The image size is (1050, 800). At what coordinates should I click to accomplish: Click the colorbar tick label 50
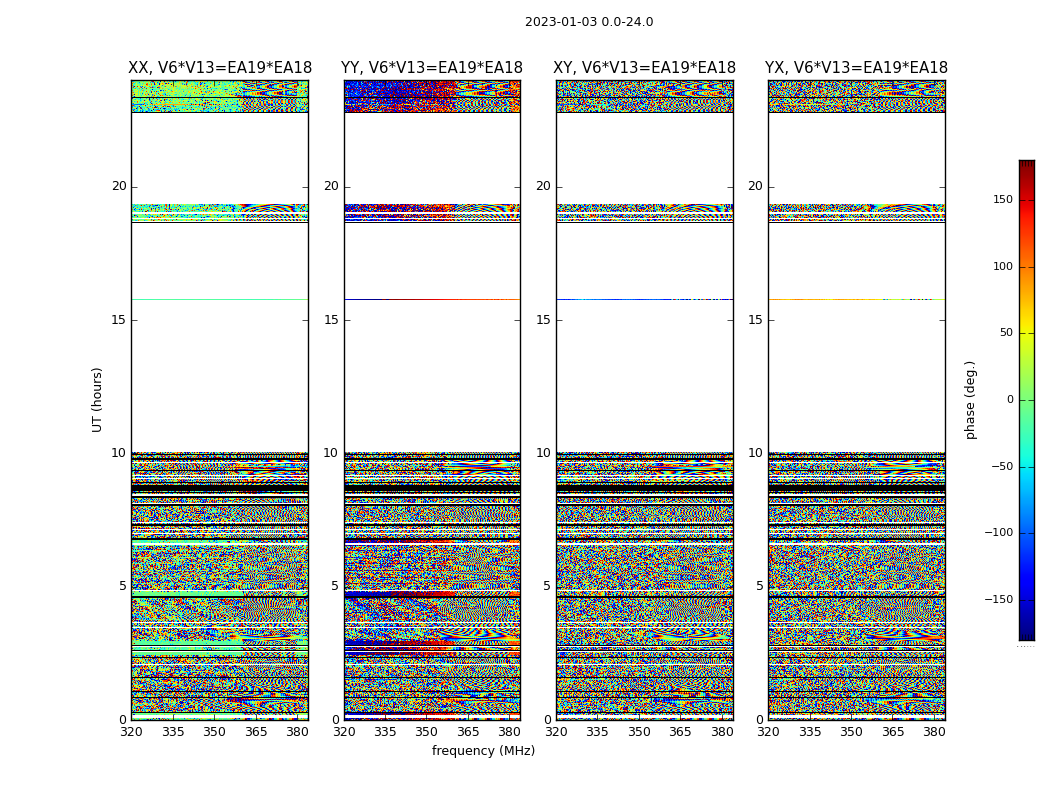[x=1006, y=333]
